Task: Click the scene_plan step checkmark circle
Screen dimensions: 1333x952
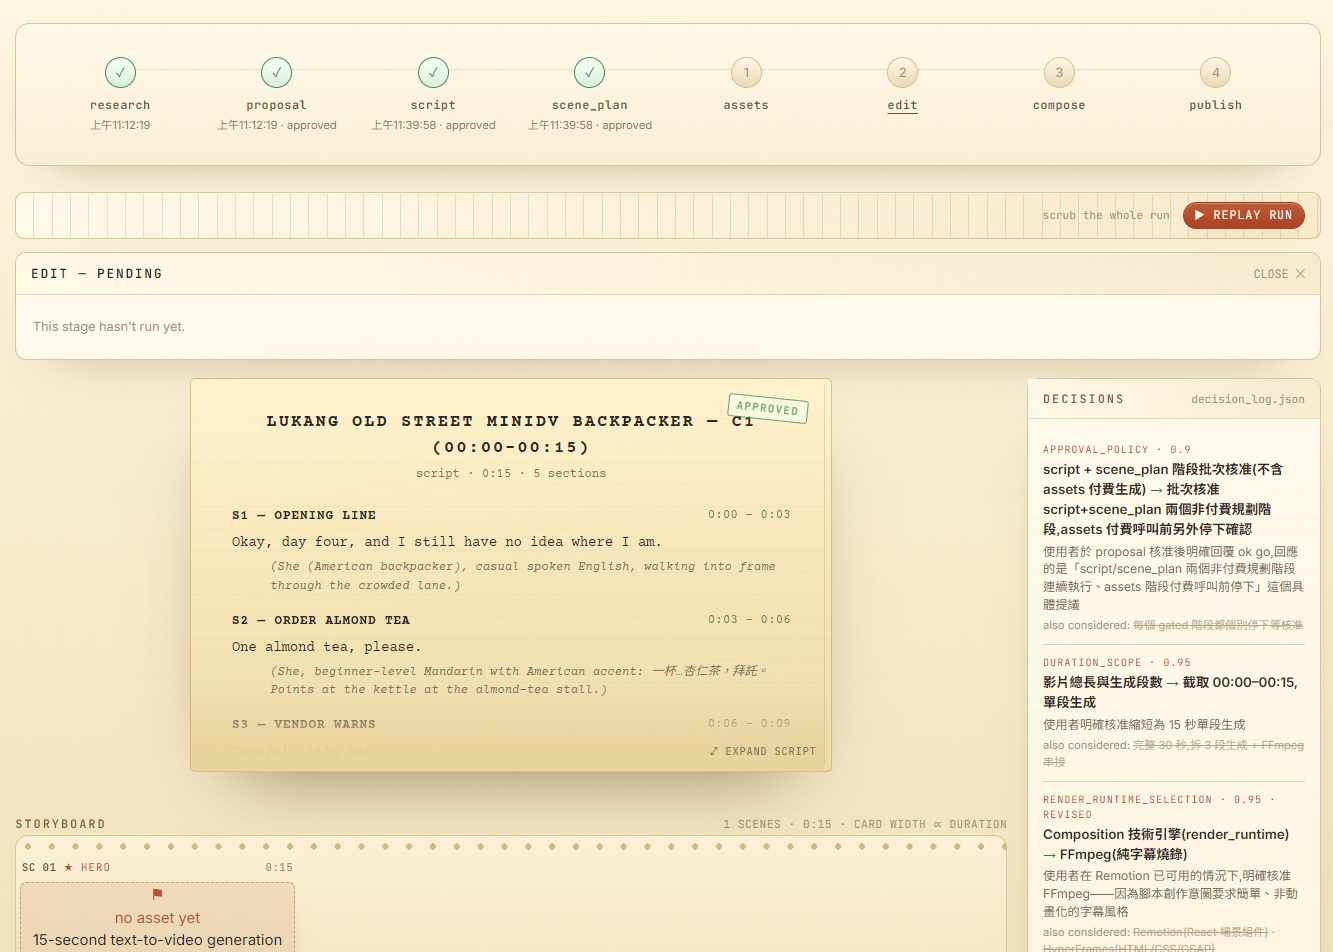Action: (x=590, y=72)
